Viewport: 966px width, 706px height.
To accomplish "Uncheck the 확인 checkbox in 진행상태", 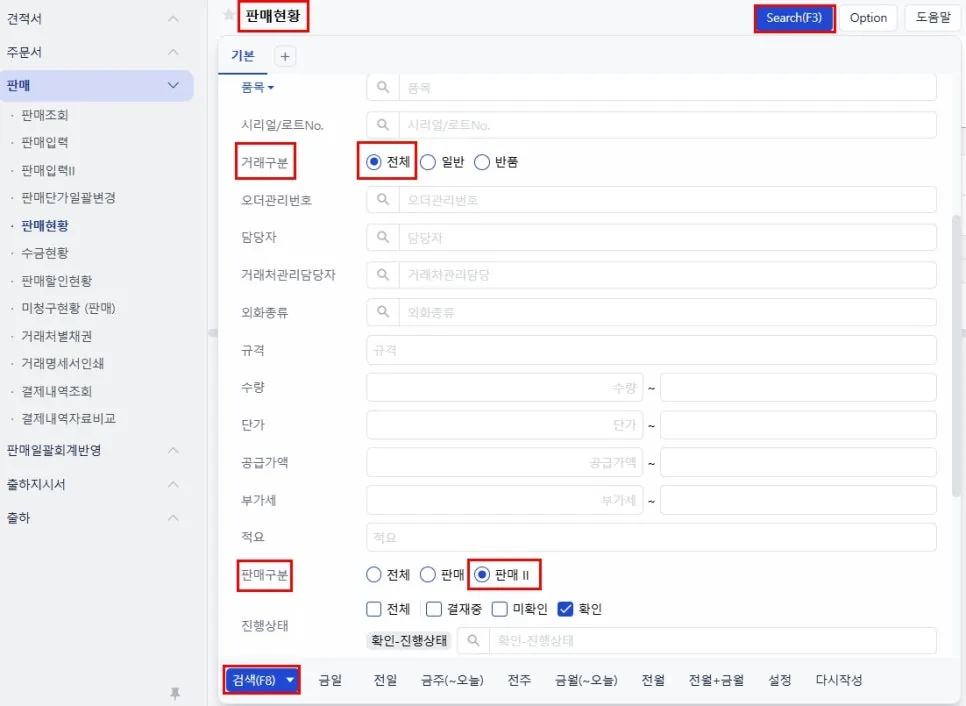I will pyautogui.click(x=565, y=609).
